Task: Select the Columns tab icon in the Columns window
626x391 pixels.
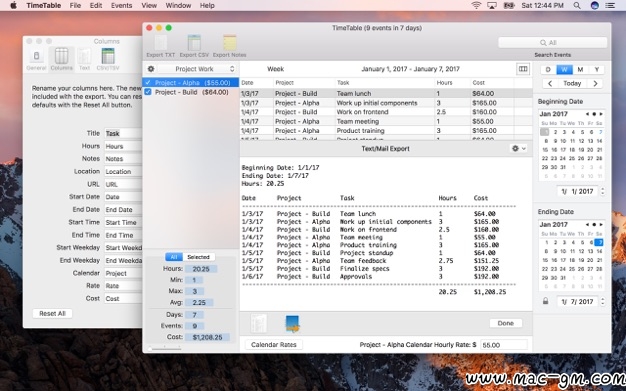Action: point(61,59)
